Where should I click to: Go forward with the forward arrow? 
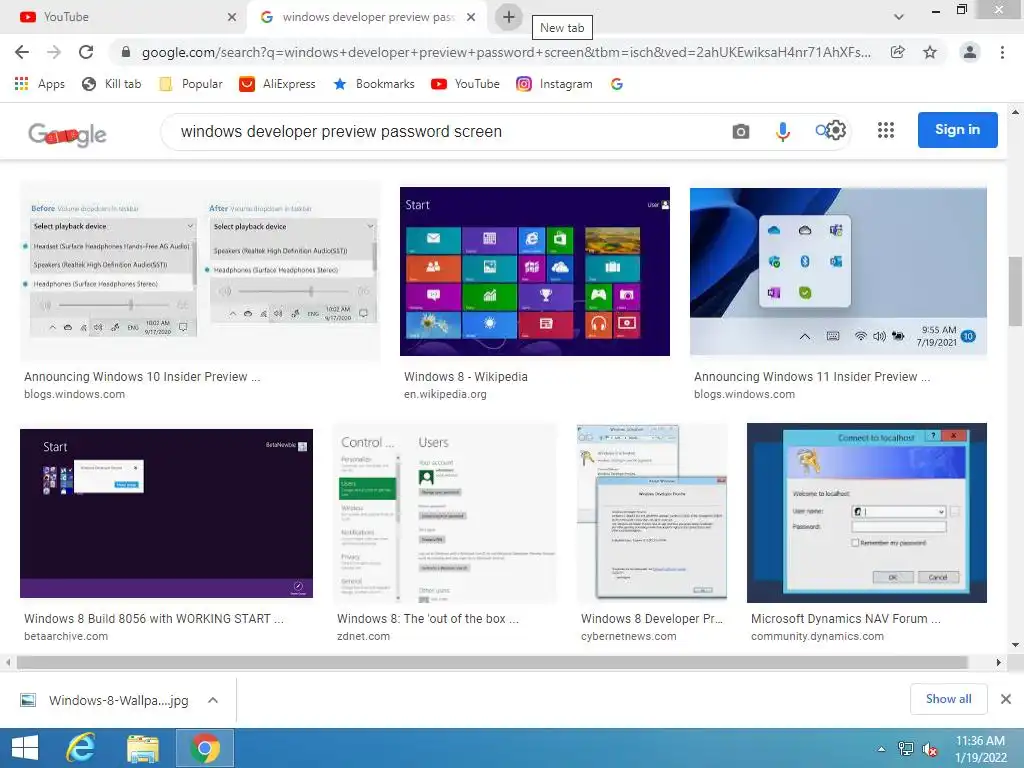(54, 52)
